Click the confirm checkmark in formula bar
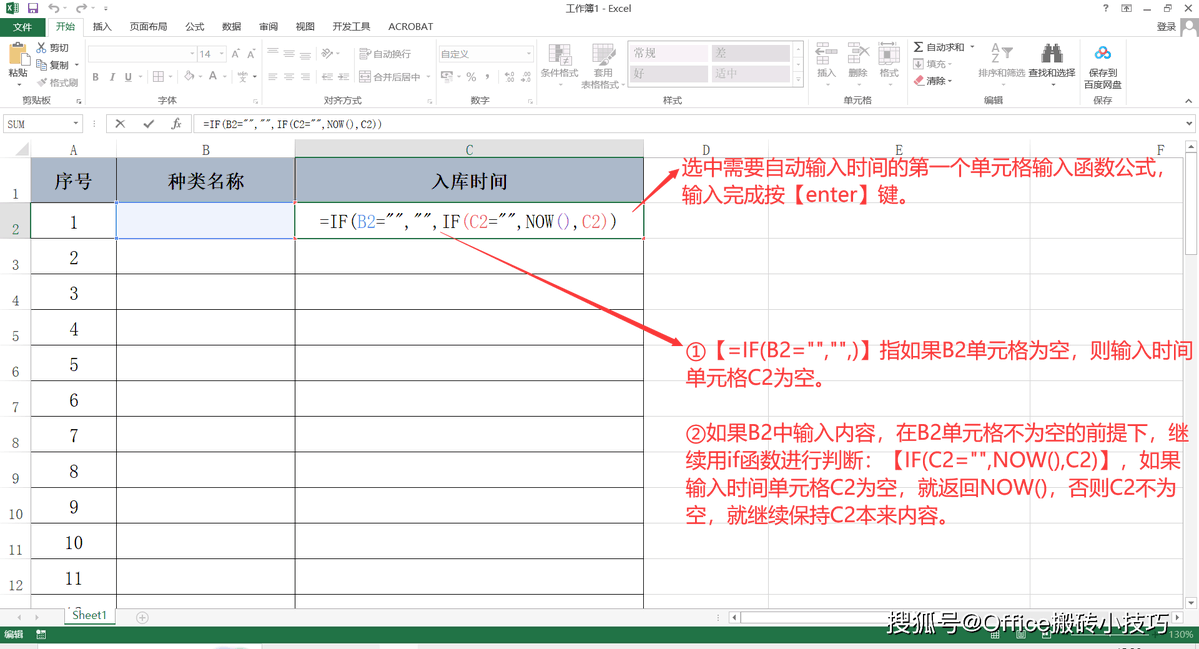The height and width of the screenshot is (649, 1199). (x=148, y=124)
